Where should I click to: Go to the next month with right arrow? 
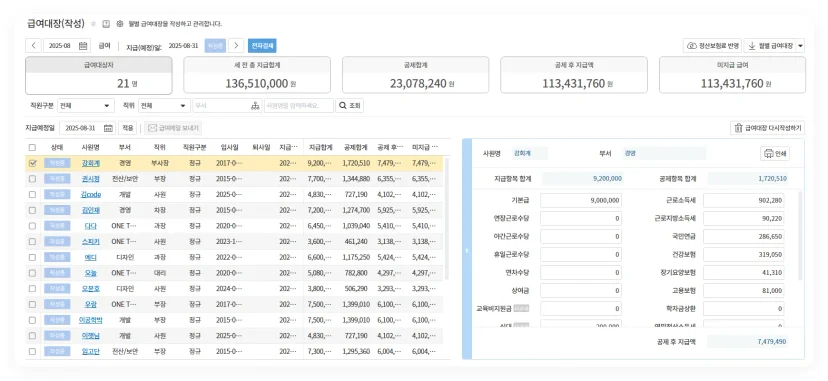tap(237, 45)
